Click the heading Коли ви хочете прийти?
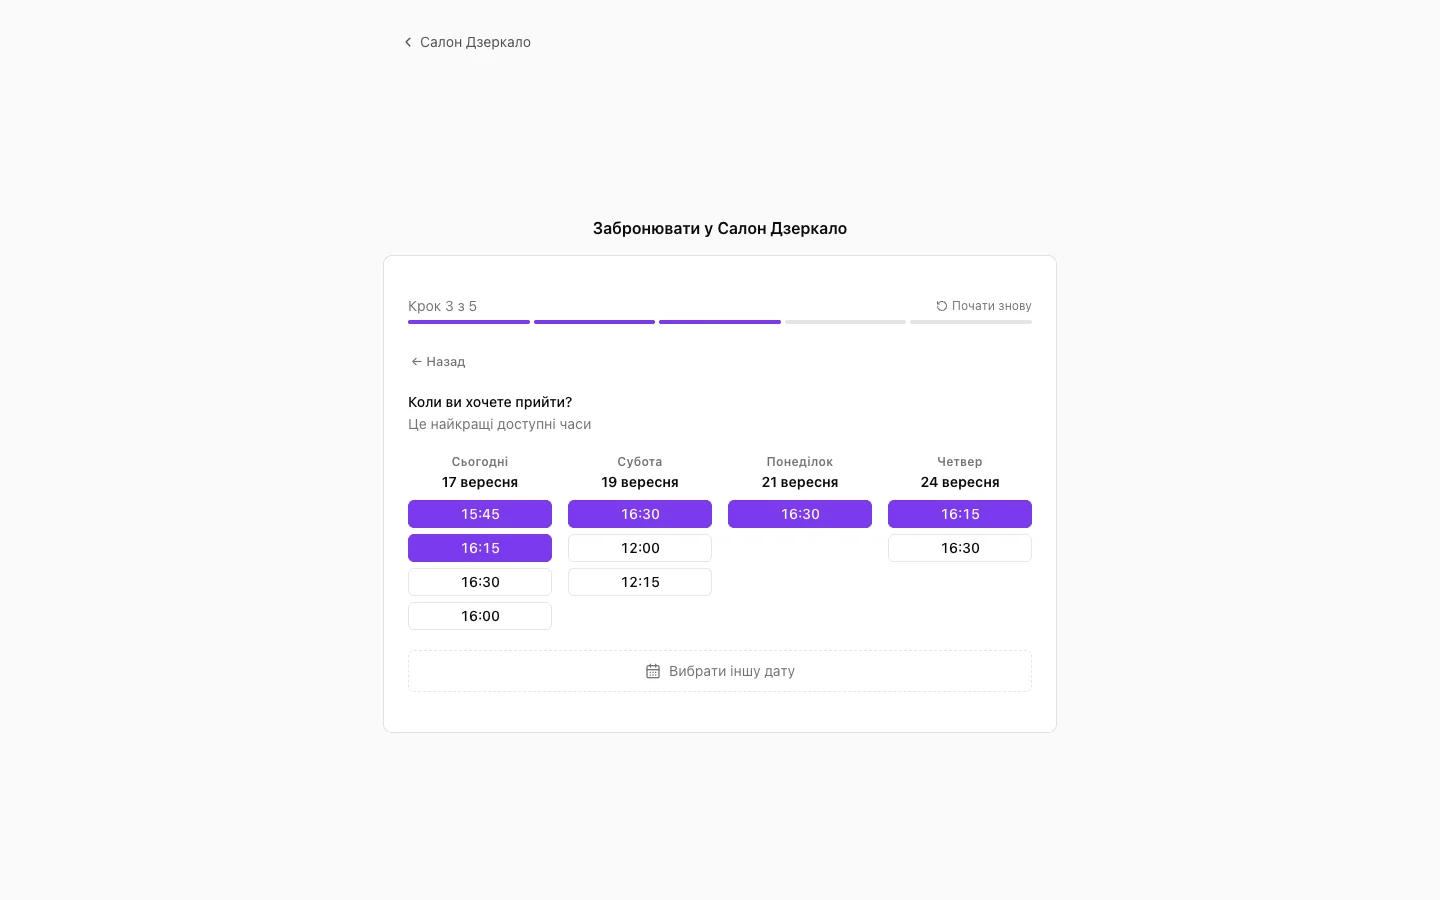The width and height of the screenshot is (1440, 900). [490, 402]
